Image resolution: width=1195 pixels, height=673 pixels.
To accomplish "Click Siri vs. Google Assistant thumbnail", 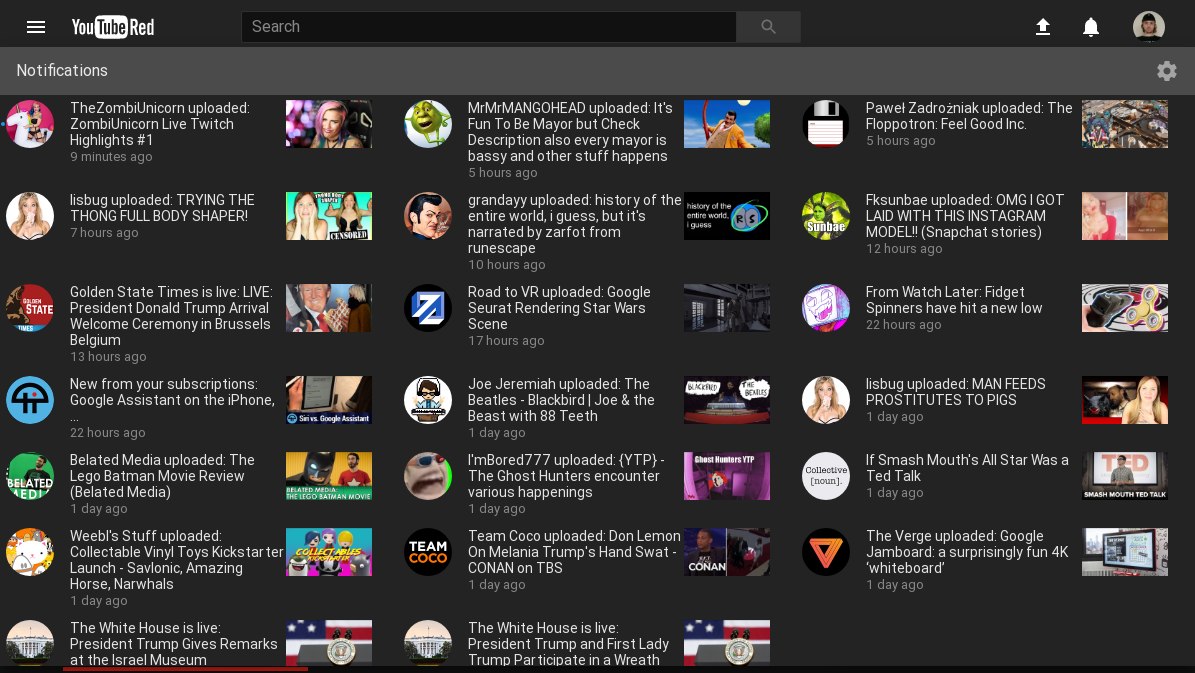I will point(328,399).
